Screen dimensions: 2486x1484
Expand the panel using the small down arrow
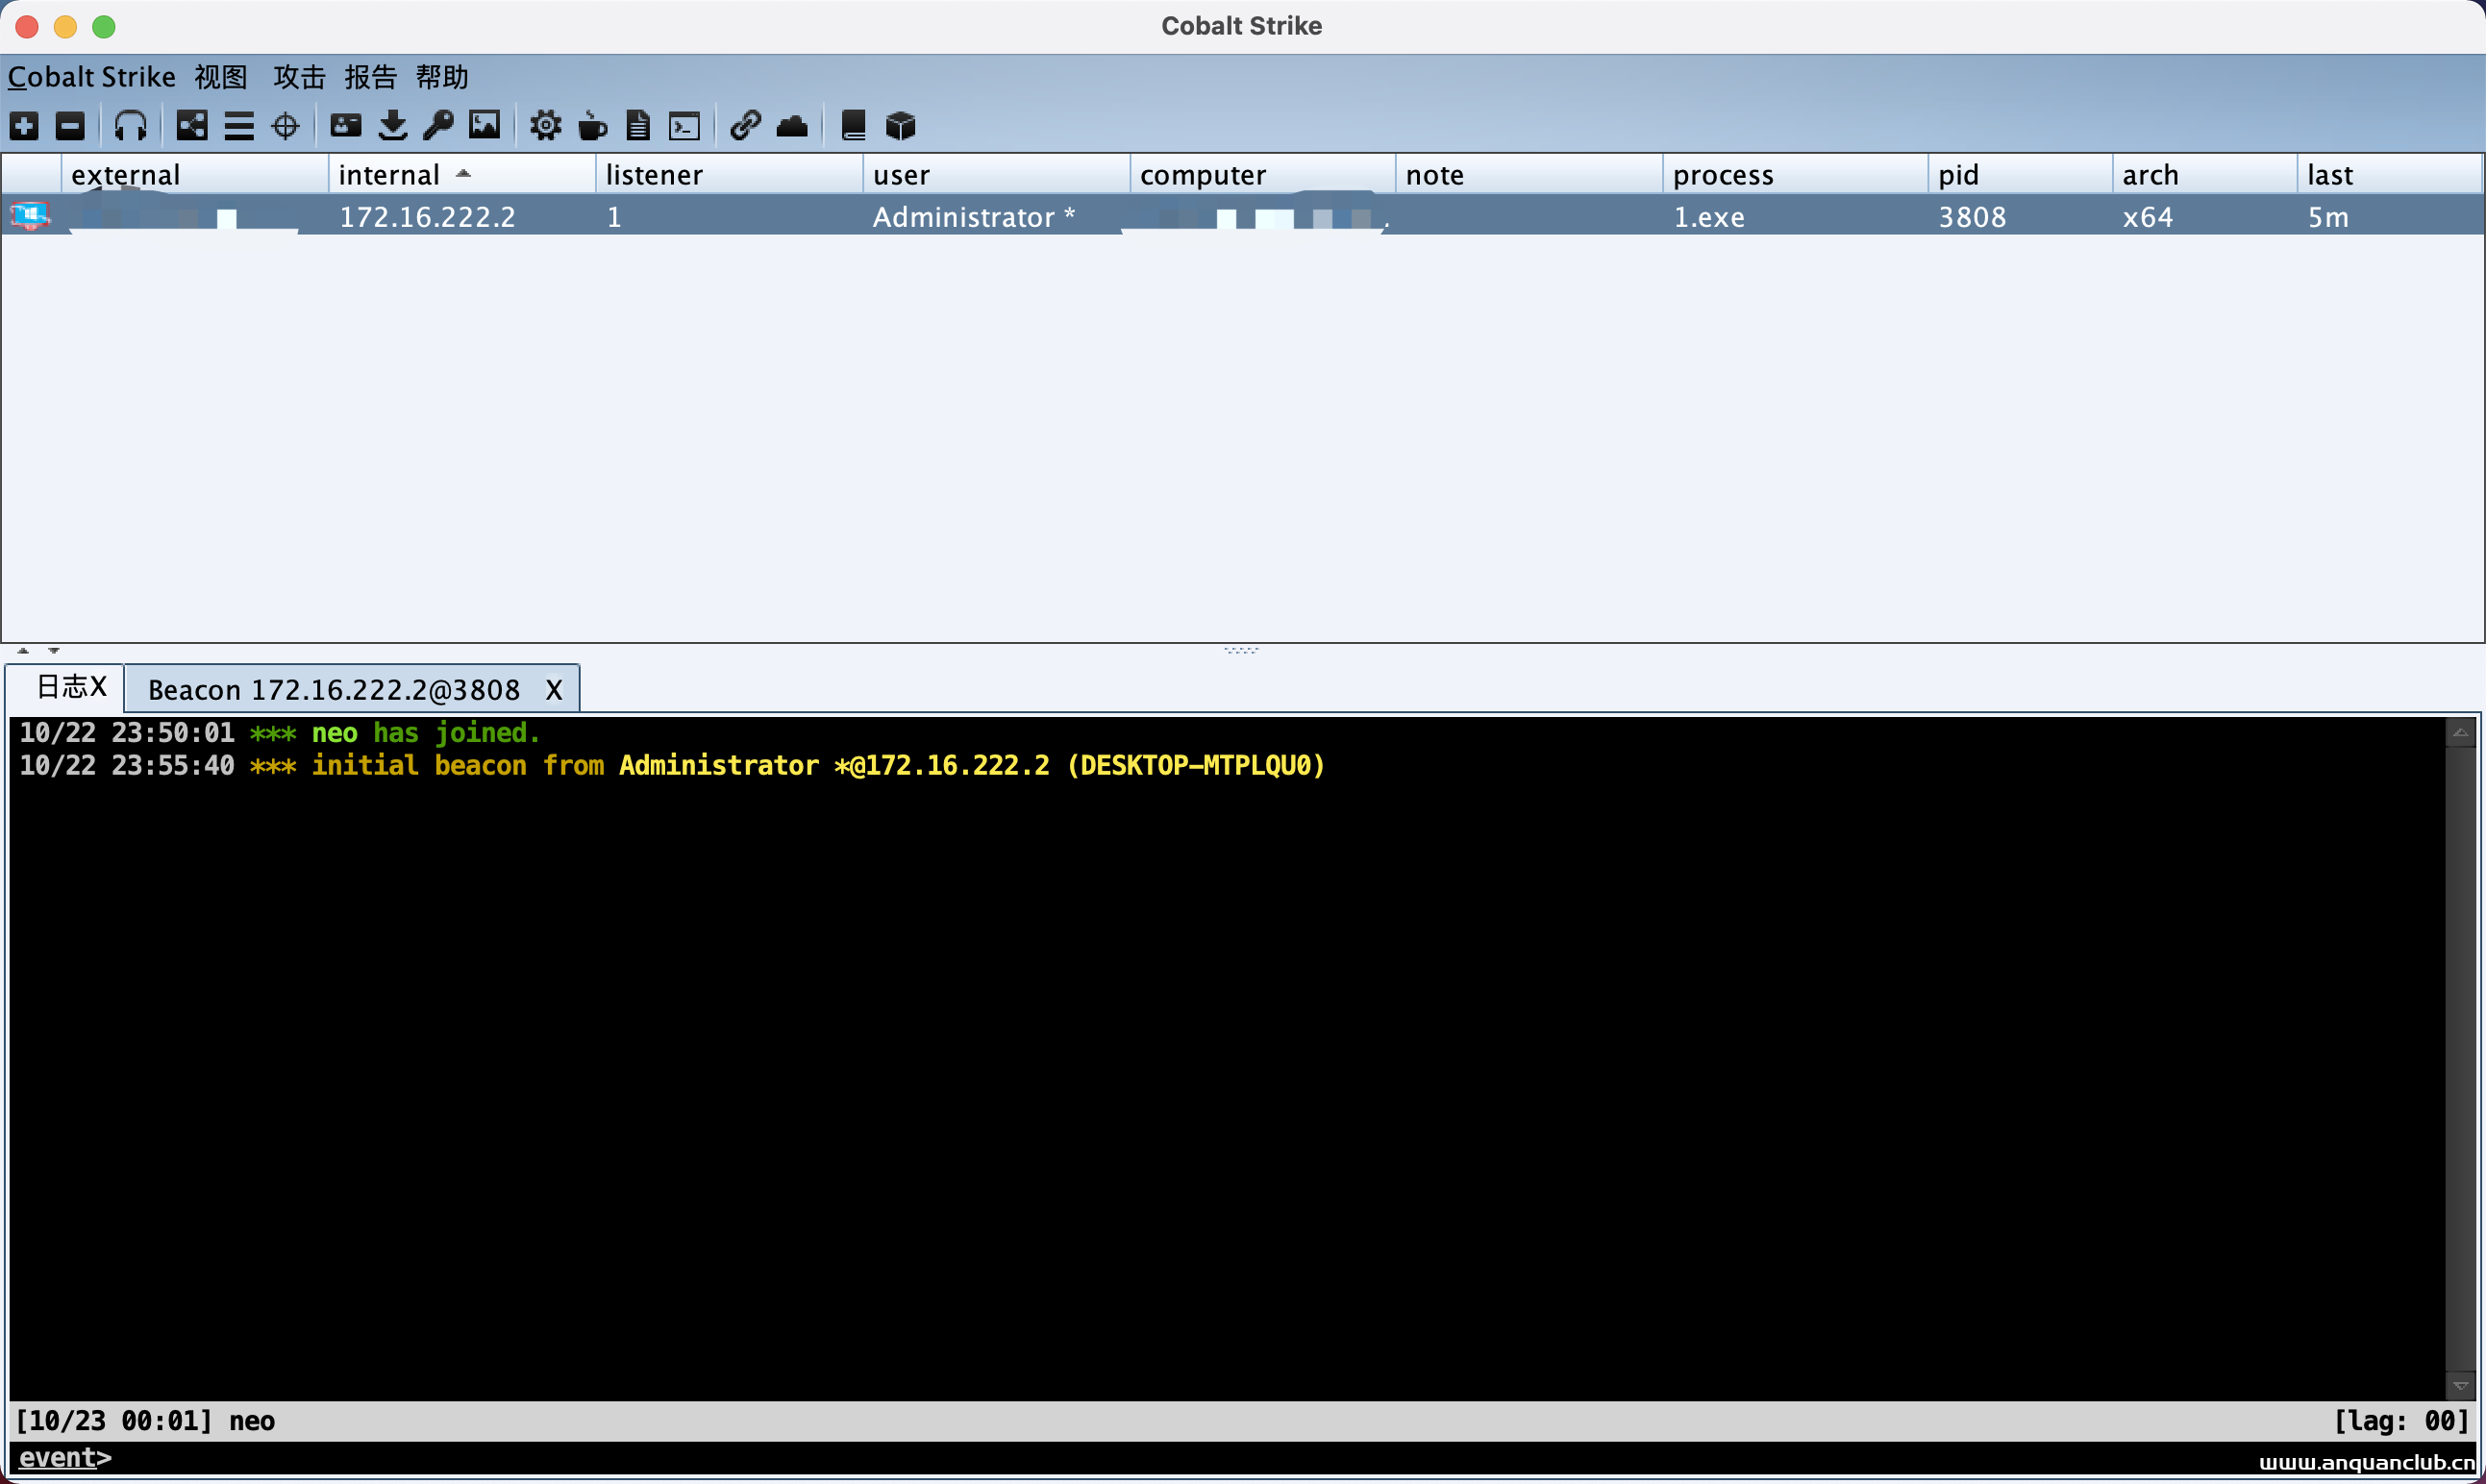point(54,651)
